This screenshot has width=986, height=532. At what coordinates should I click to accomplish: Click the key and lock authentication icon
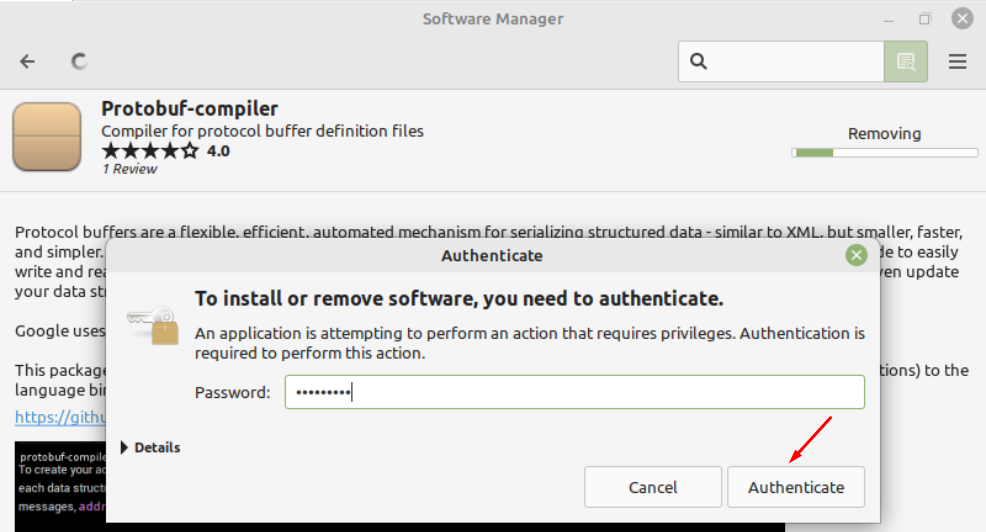[x=153, y=326]
